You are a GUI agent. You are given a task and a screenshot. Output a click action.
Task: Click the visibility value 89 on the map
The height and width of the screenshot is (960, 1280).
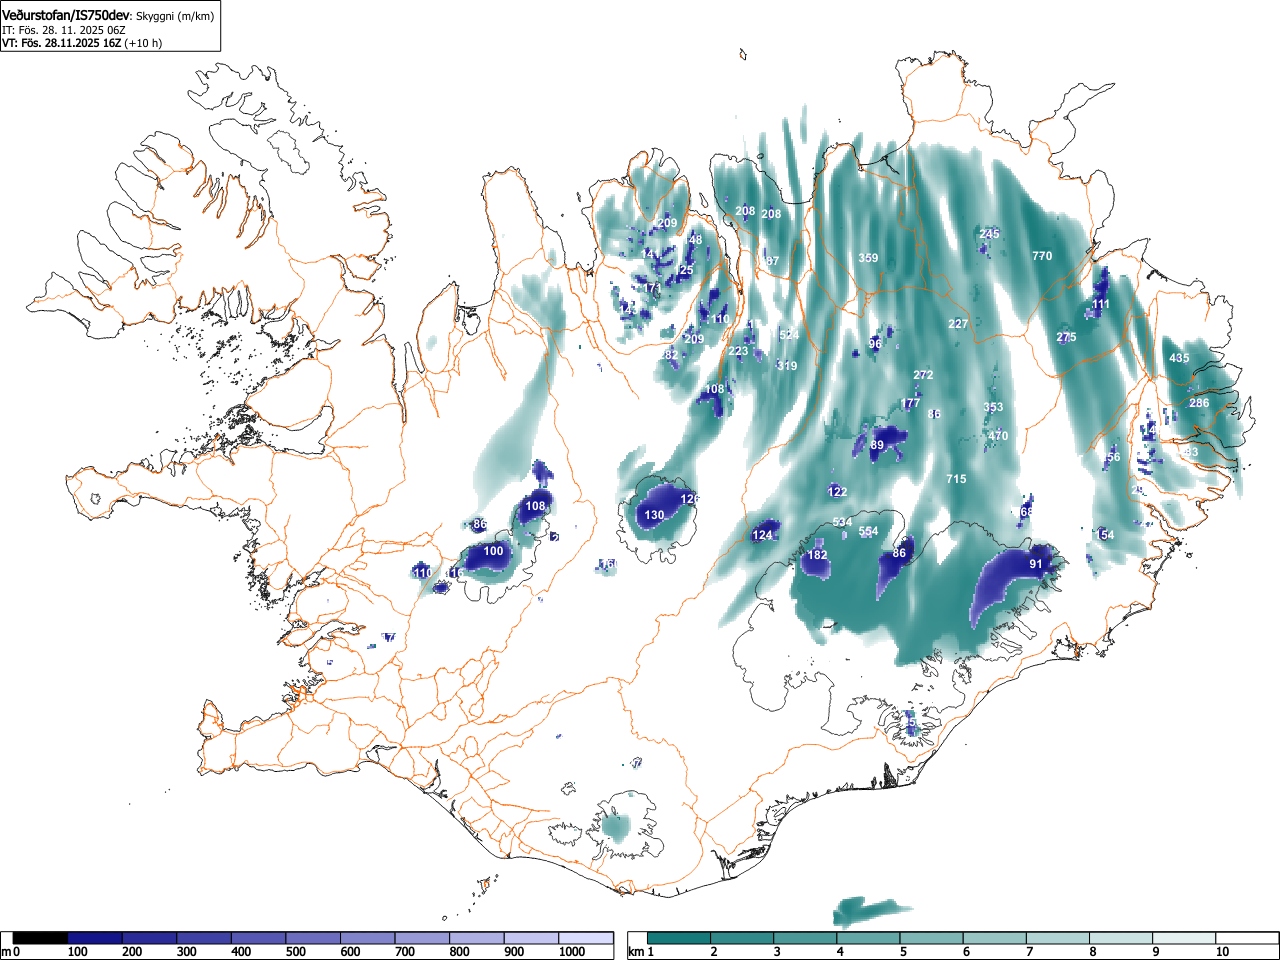(x=877, y=445)
